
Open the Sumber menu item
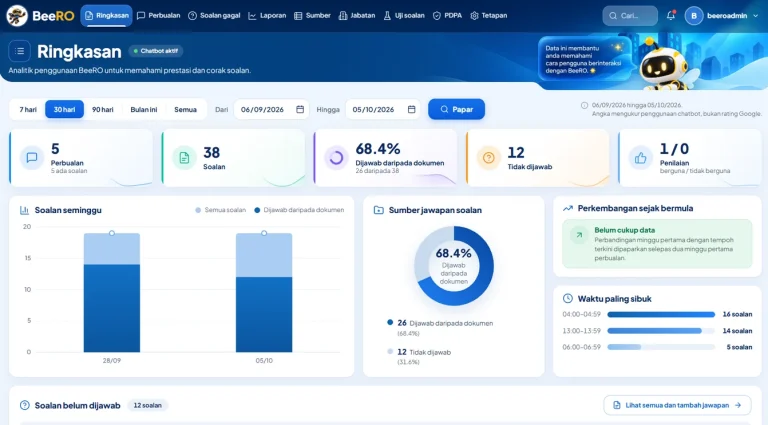pos(312,16)
